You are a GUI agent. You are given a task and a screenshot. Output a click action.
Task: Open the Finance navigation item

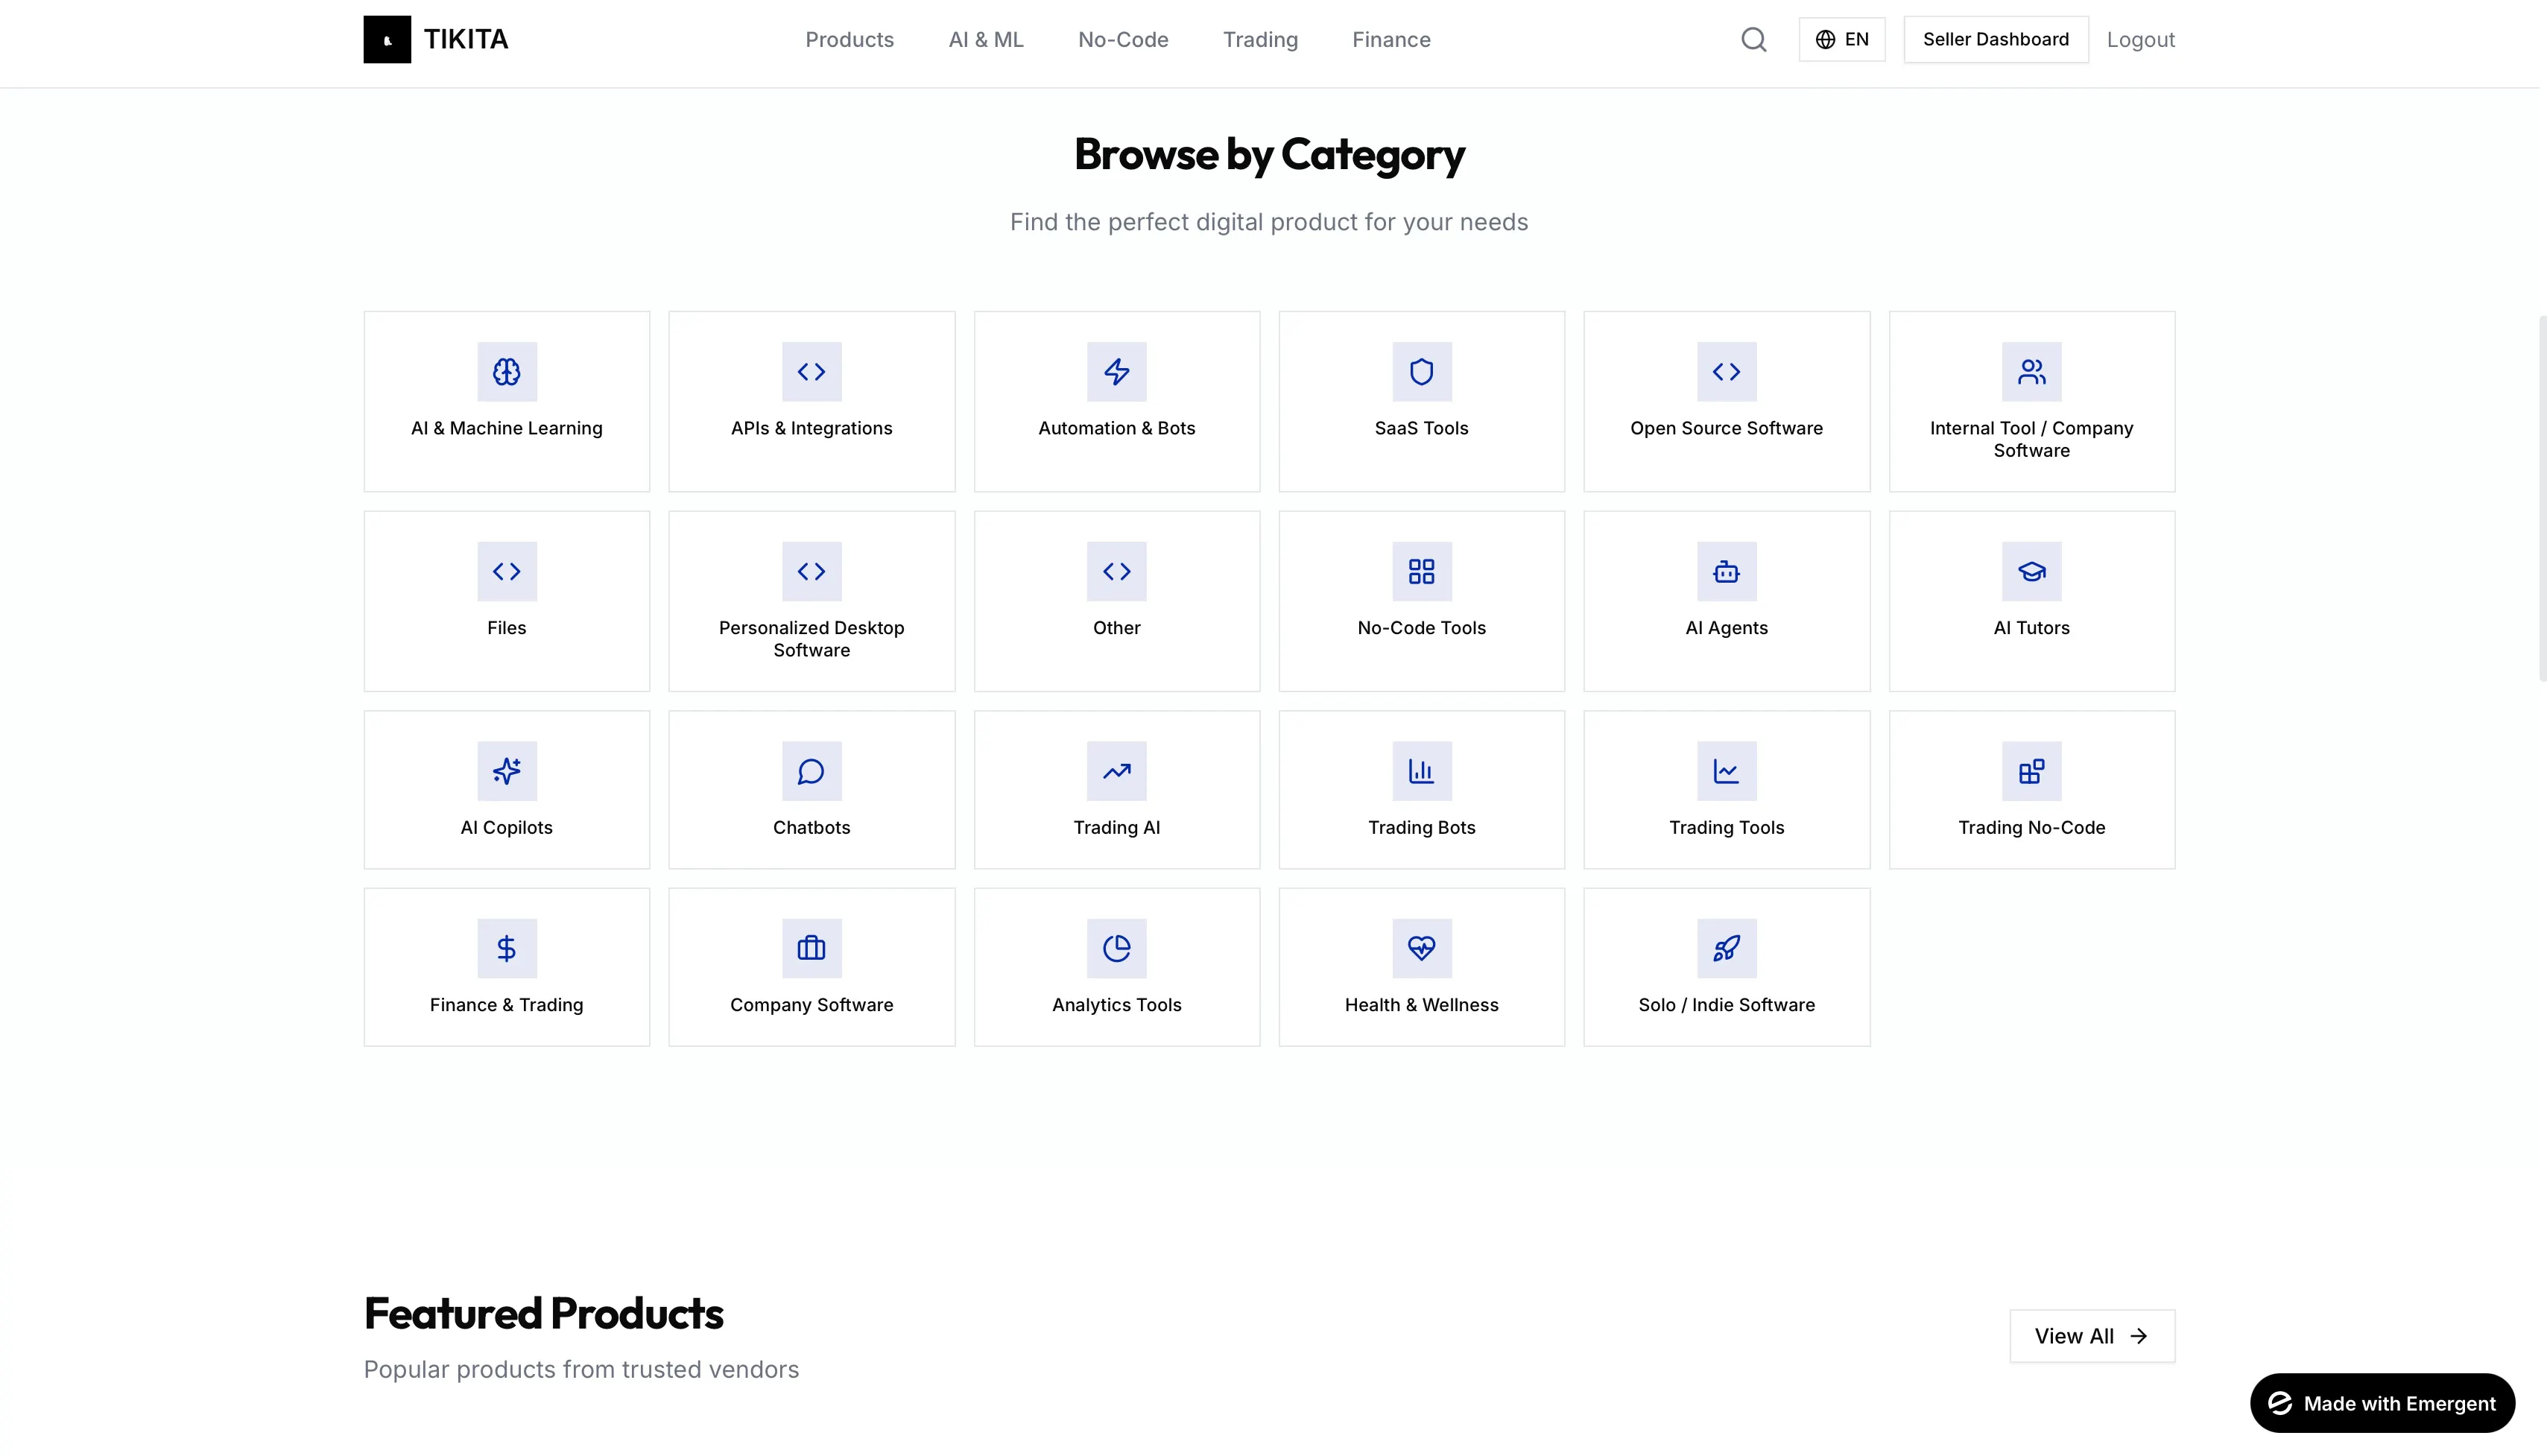coord(1391,40)
